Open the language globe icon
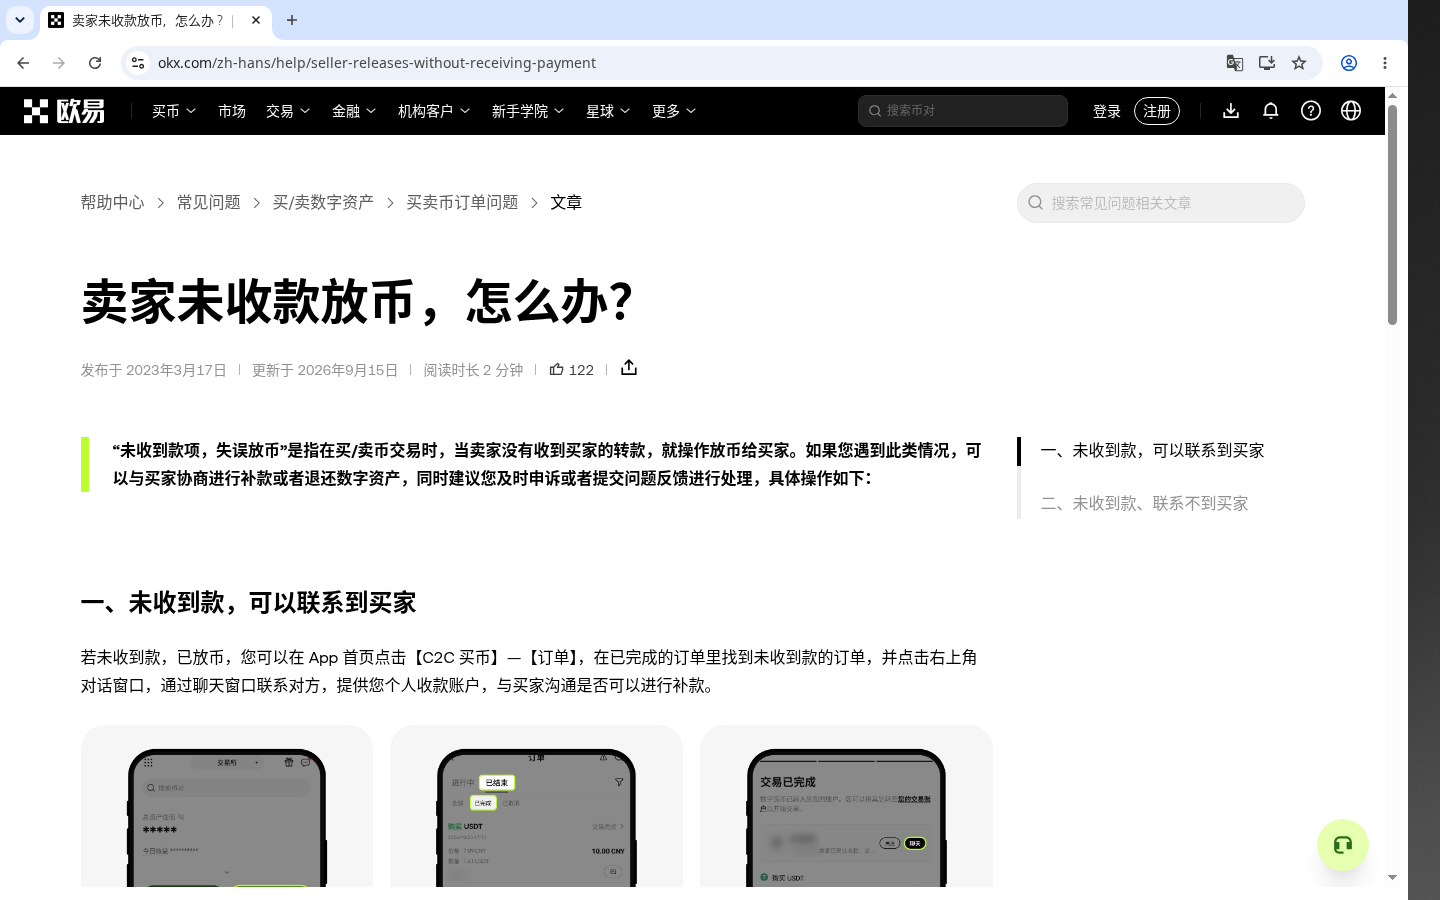1440x900 pixels. [x=1351, y=111]
